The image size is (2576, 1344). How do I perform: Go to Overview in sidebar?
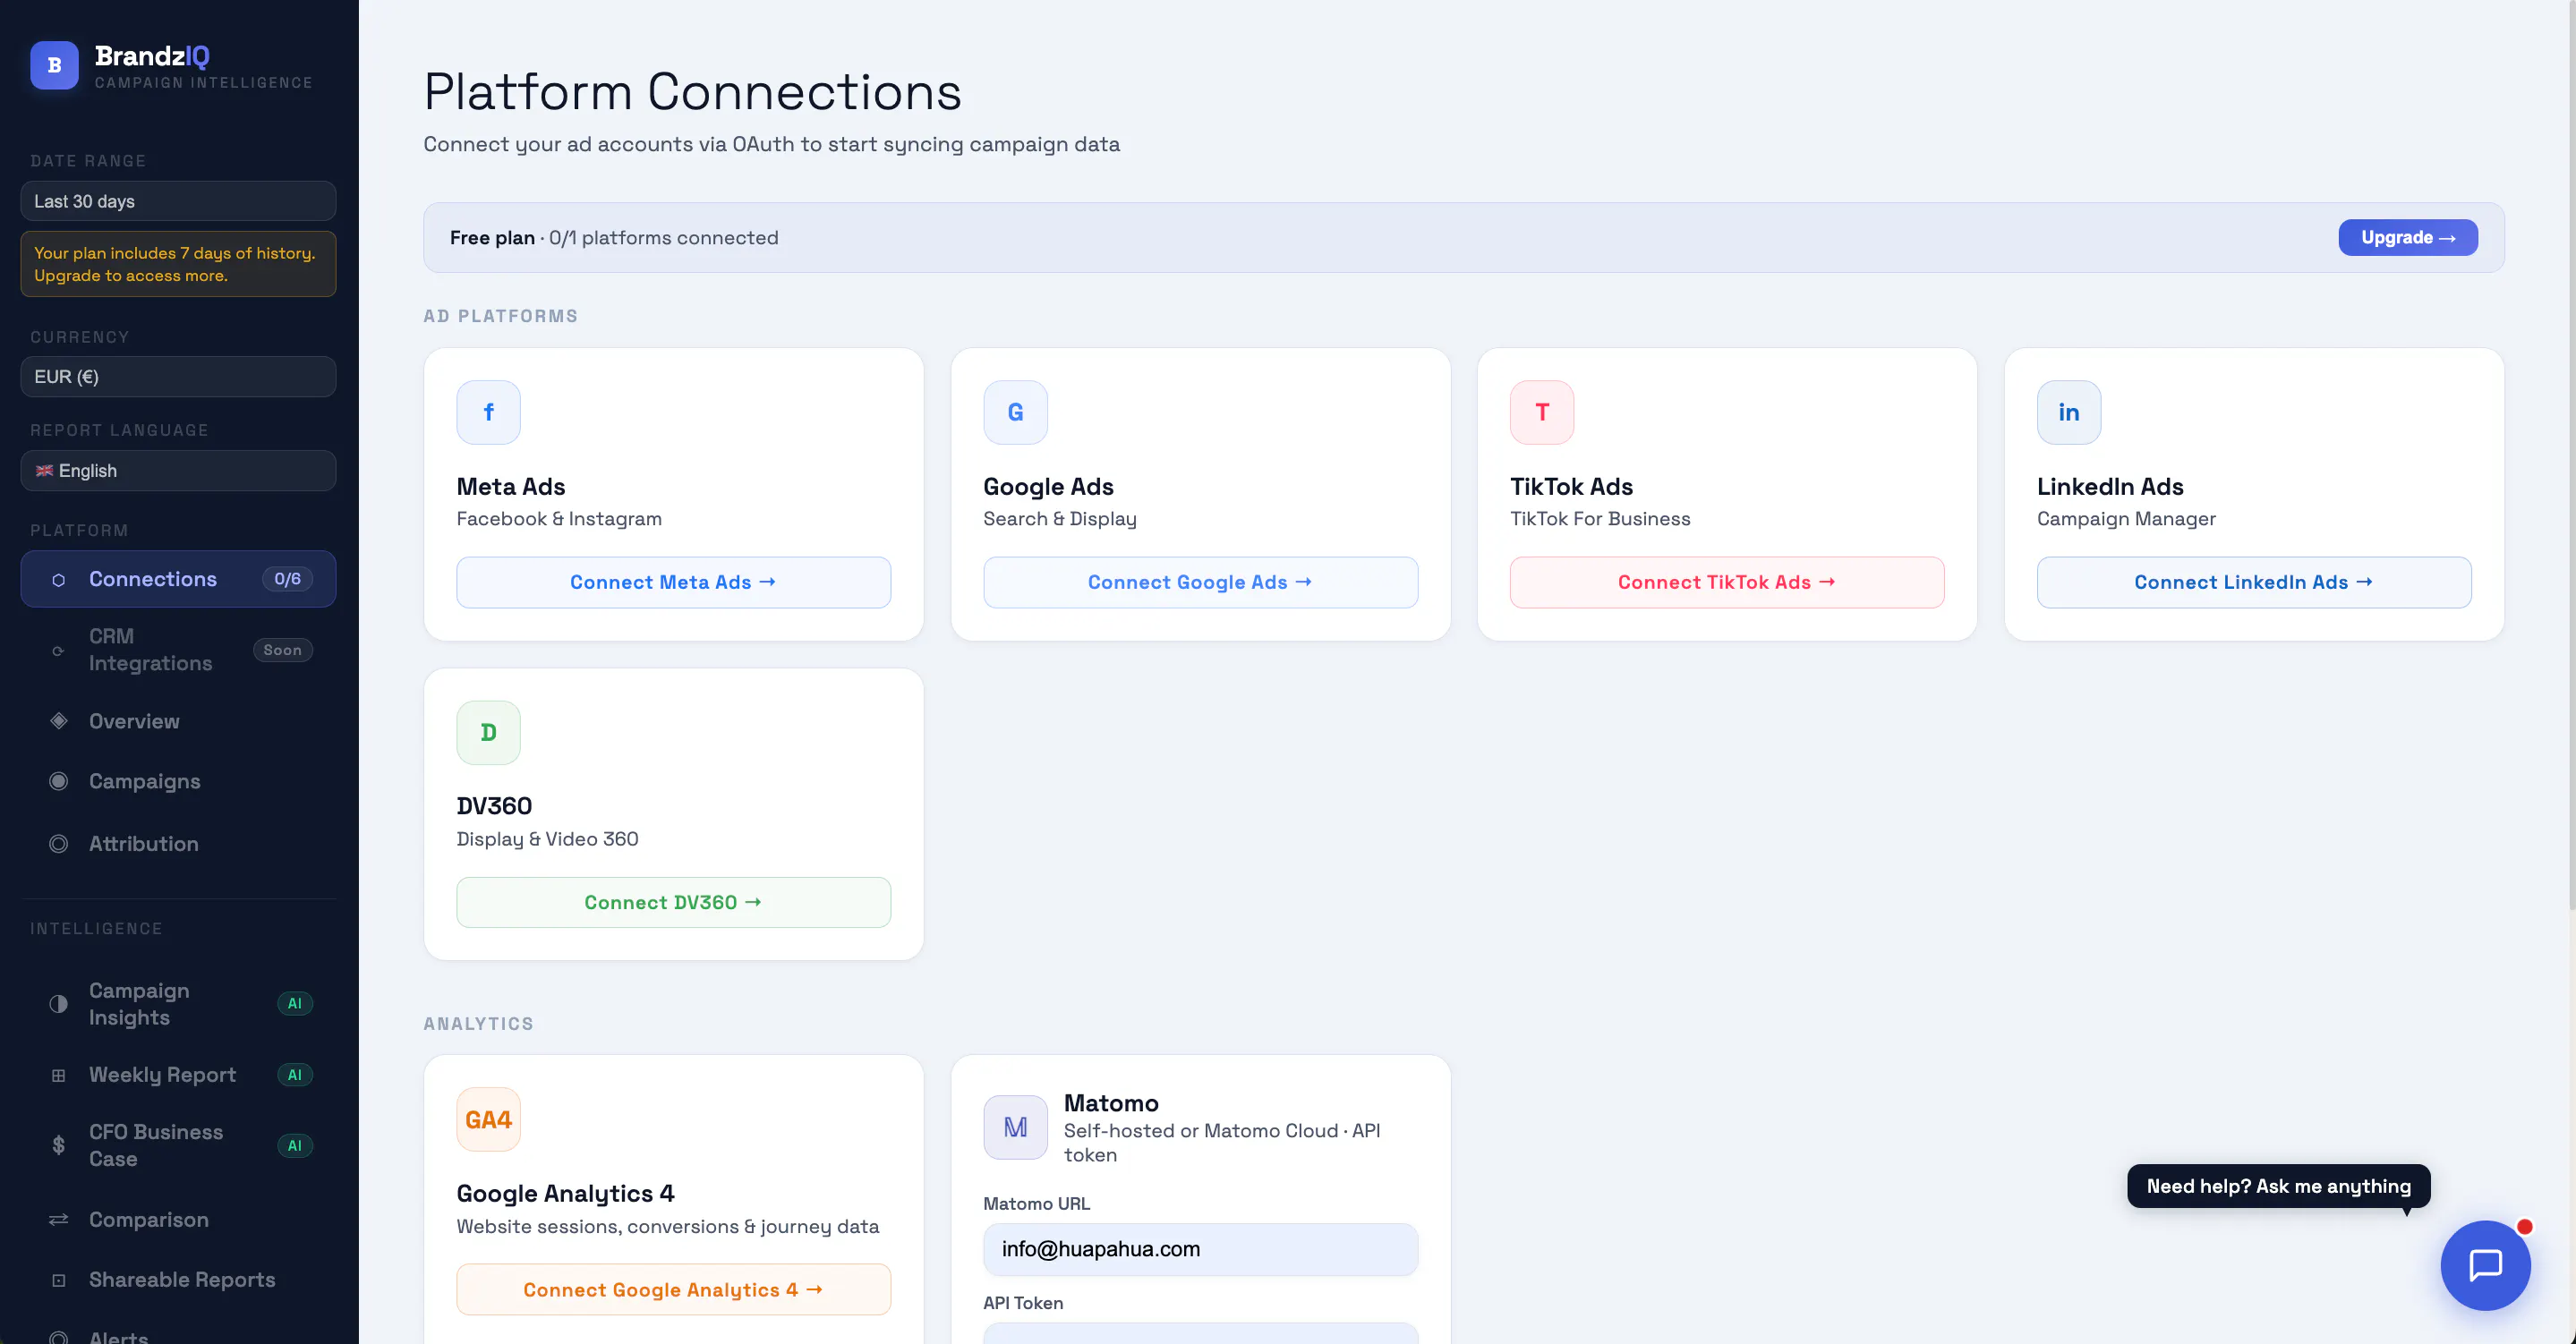(x=178, y=721)
